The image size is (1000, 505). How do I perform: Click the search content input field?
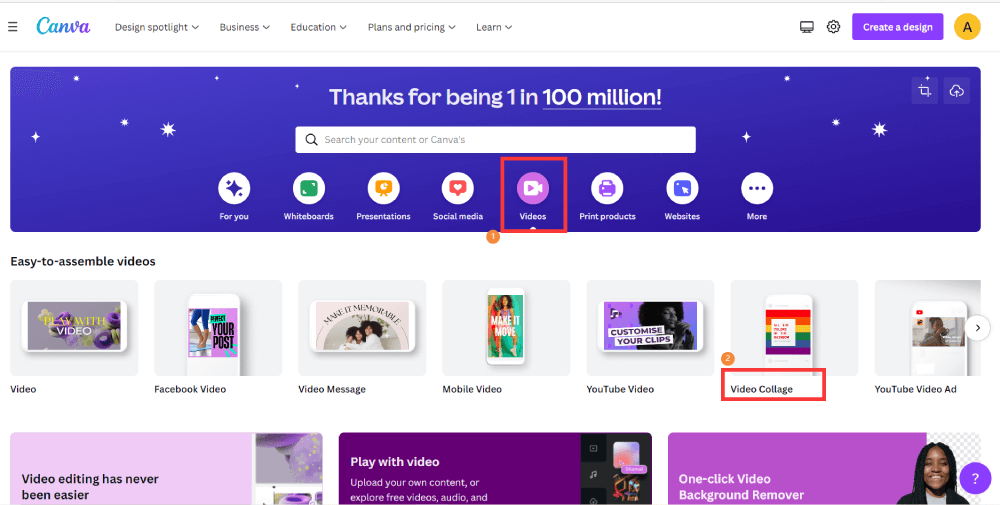[495, 140]
